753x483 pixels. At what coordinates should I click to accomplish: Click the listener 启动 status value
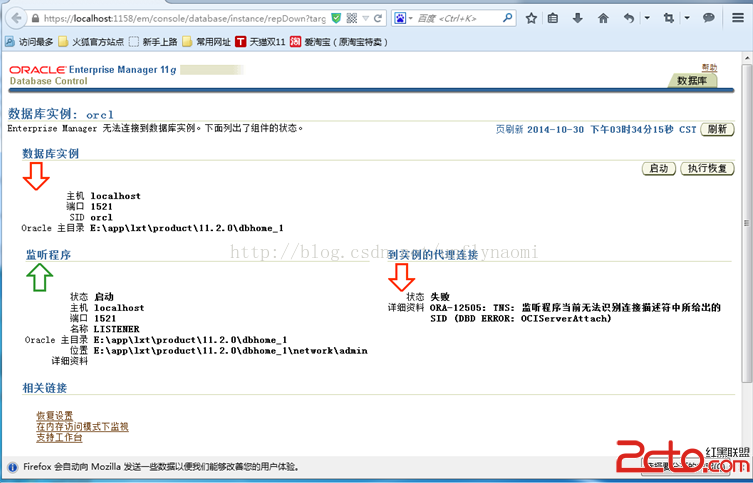tap(104, 297)
